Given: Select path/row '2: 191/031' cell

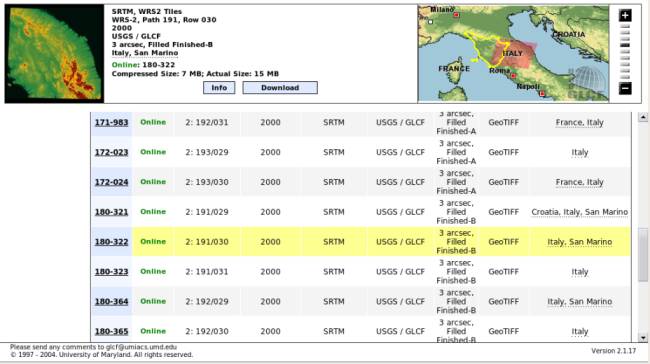Looking at the screenshot, I should (207, 272).
